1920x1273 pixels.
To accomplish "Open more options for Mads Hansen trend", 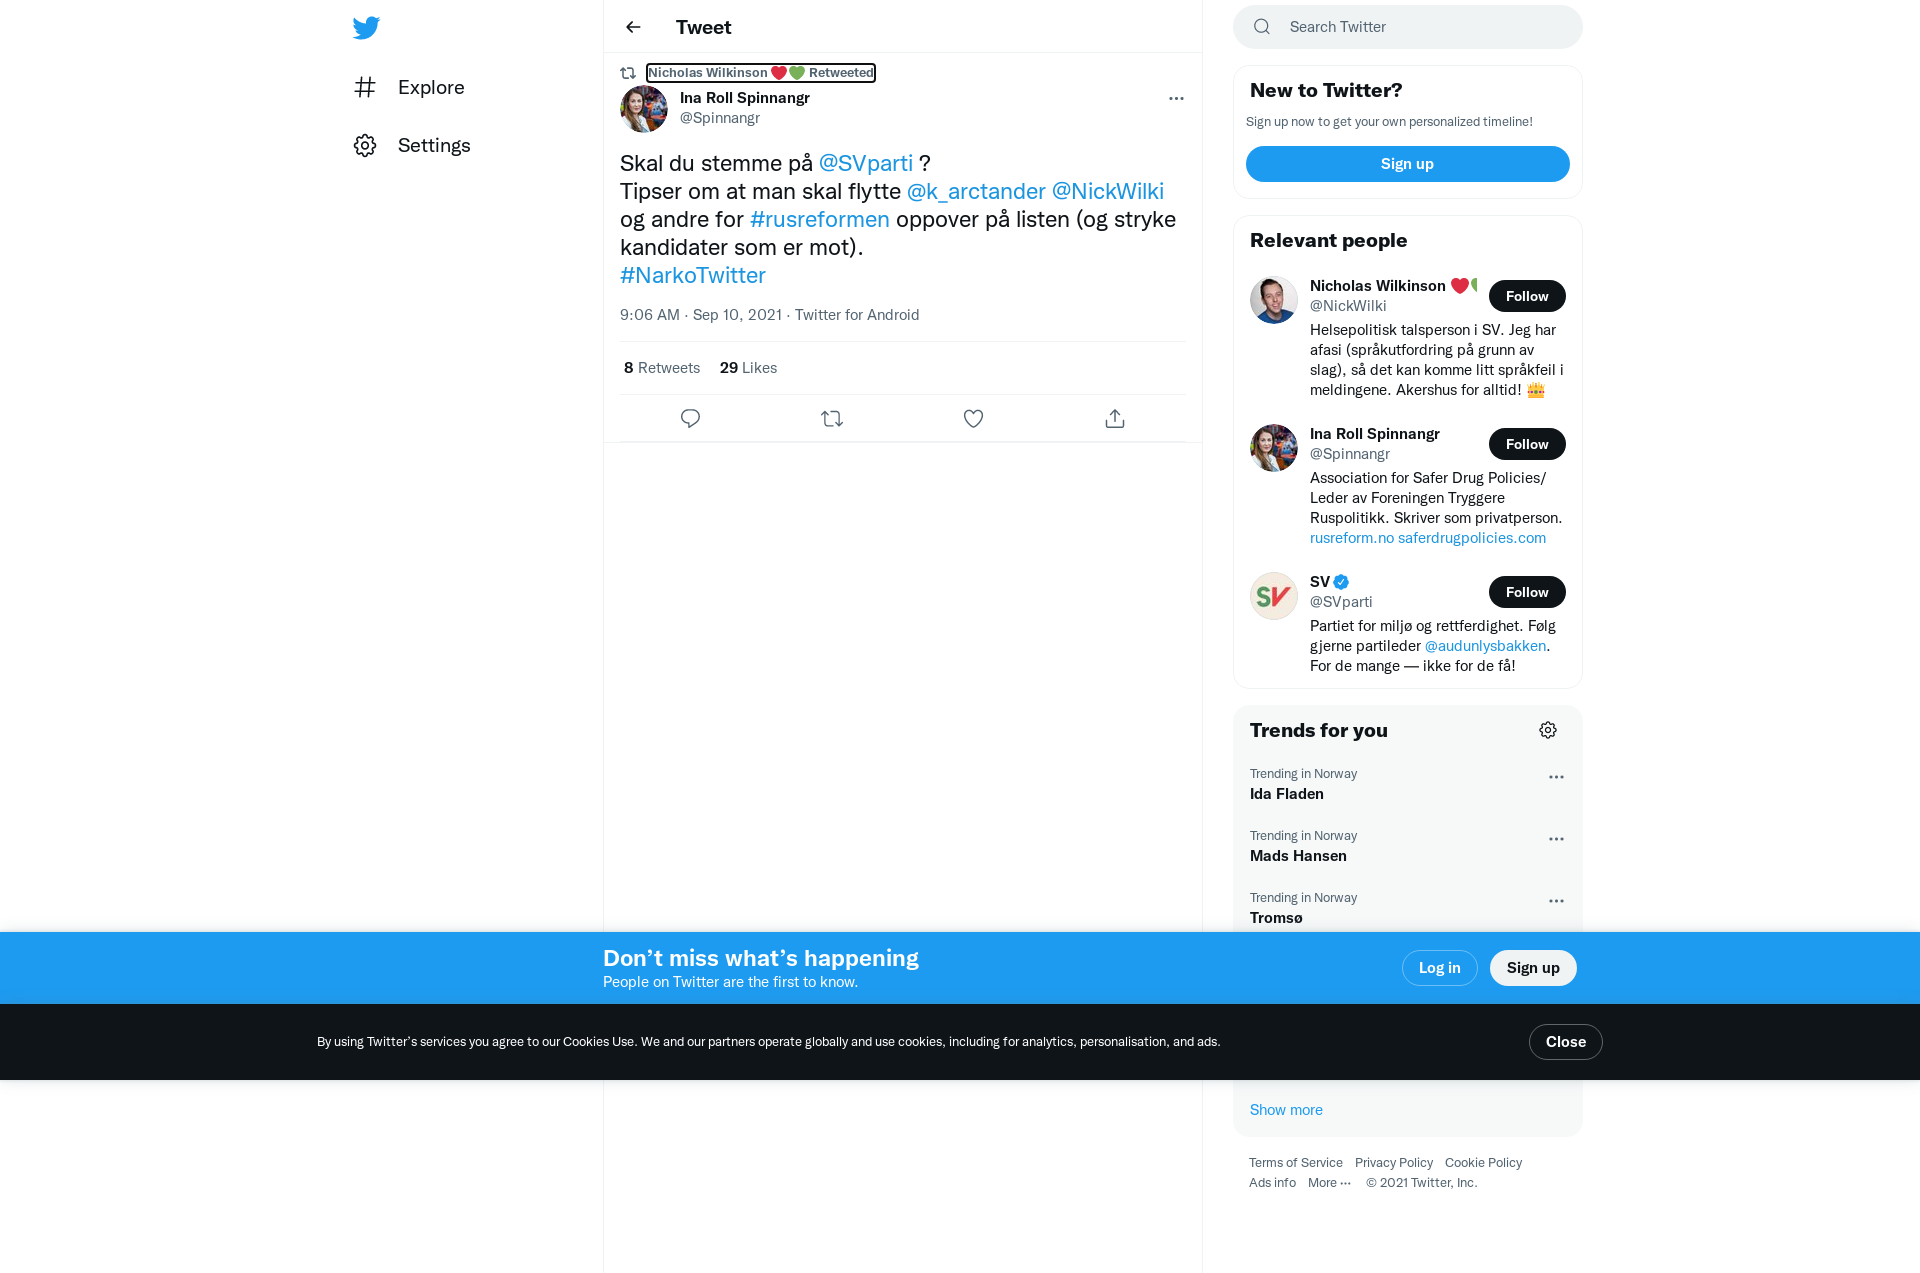I will pyautogui.click(x=1556, y=839).
